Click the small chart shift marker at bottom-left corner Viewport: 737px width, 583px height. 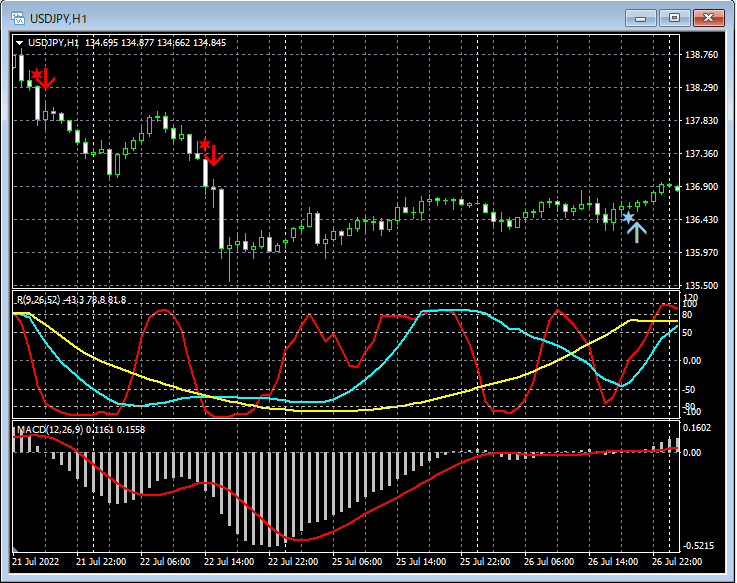(x=16, y=549)
